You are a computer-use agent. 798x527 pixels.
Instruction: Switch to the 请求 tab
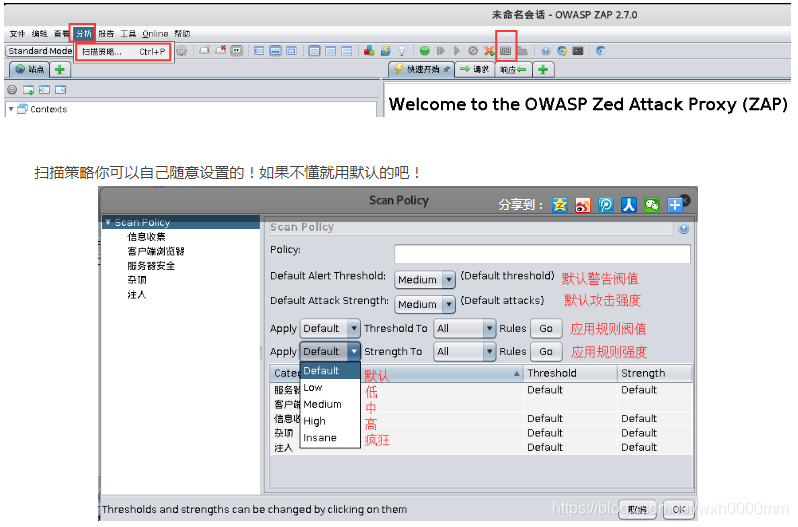pos(474,69)
